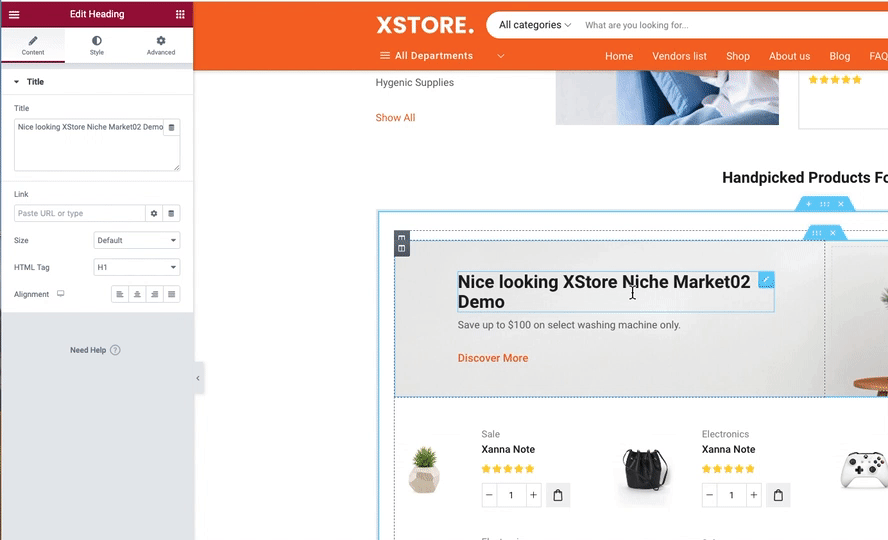Switch to the Content tab
888x540 pixels.
click(33, 45)
